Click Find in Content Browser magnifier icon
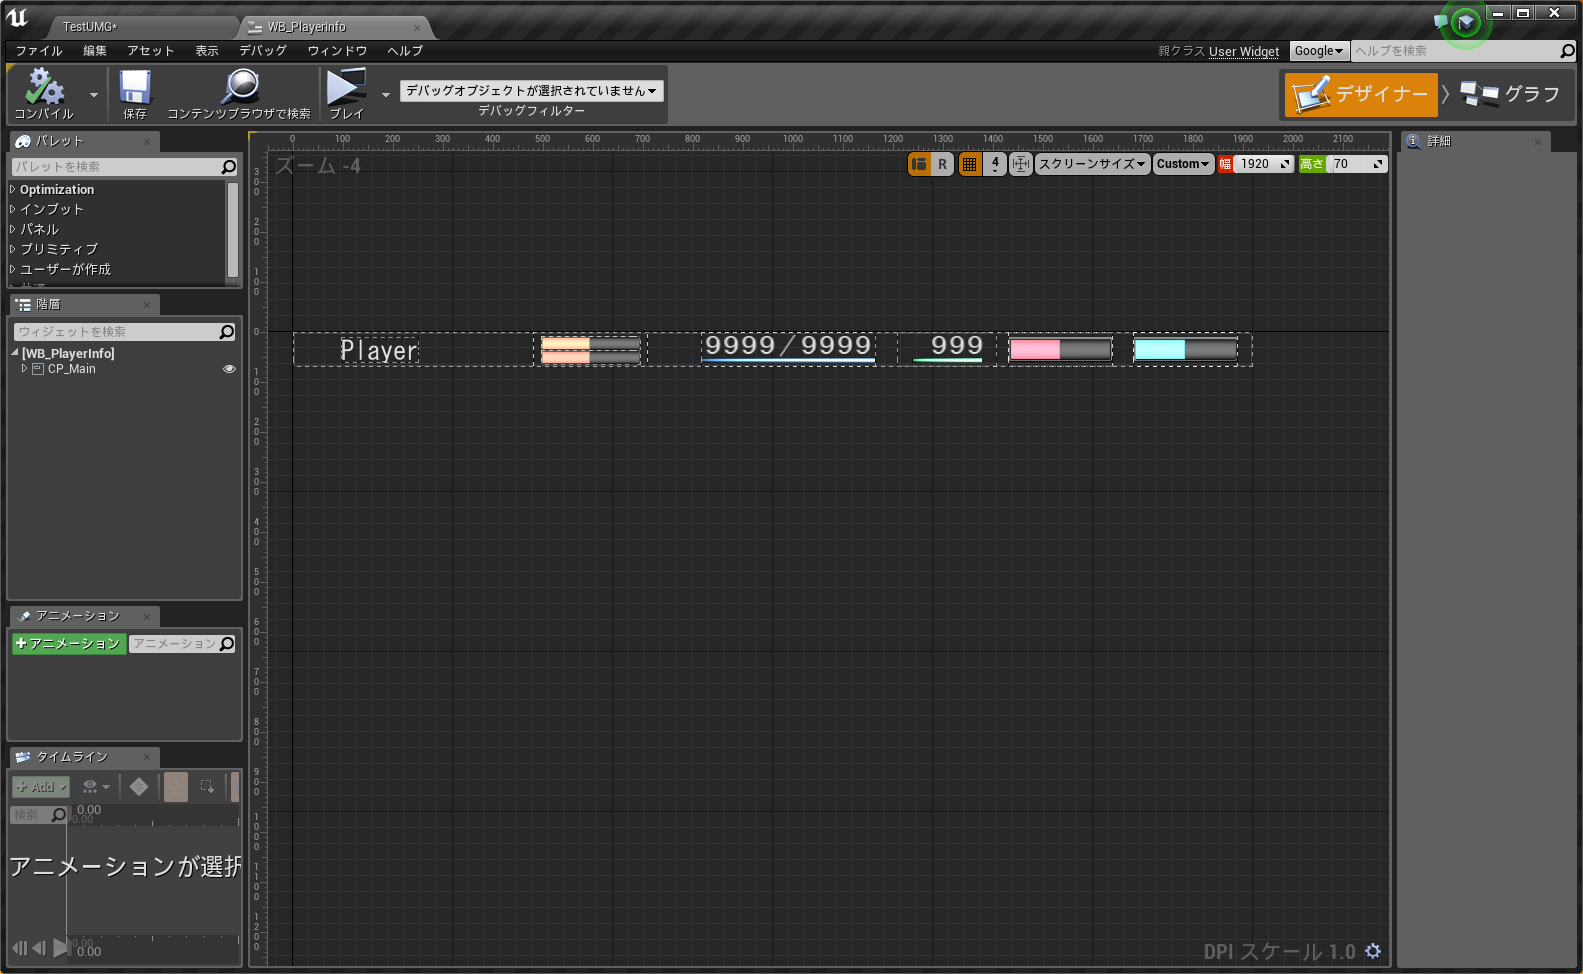 click(239, 88)
